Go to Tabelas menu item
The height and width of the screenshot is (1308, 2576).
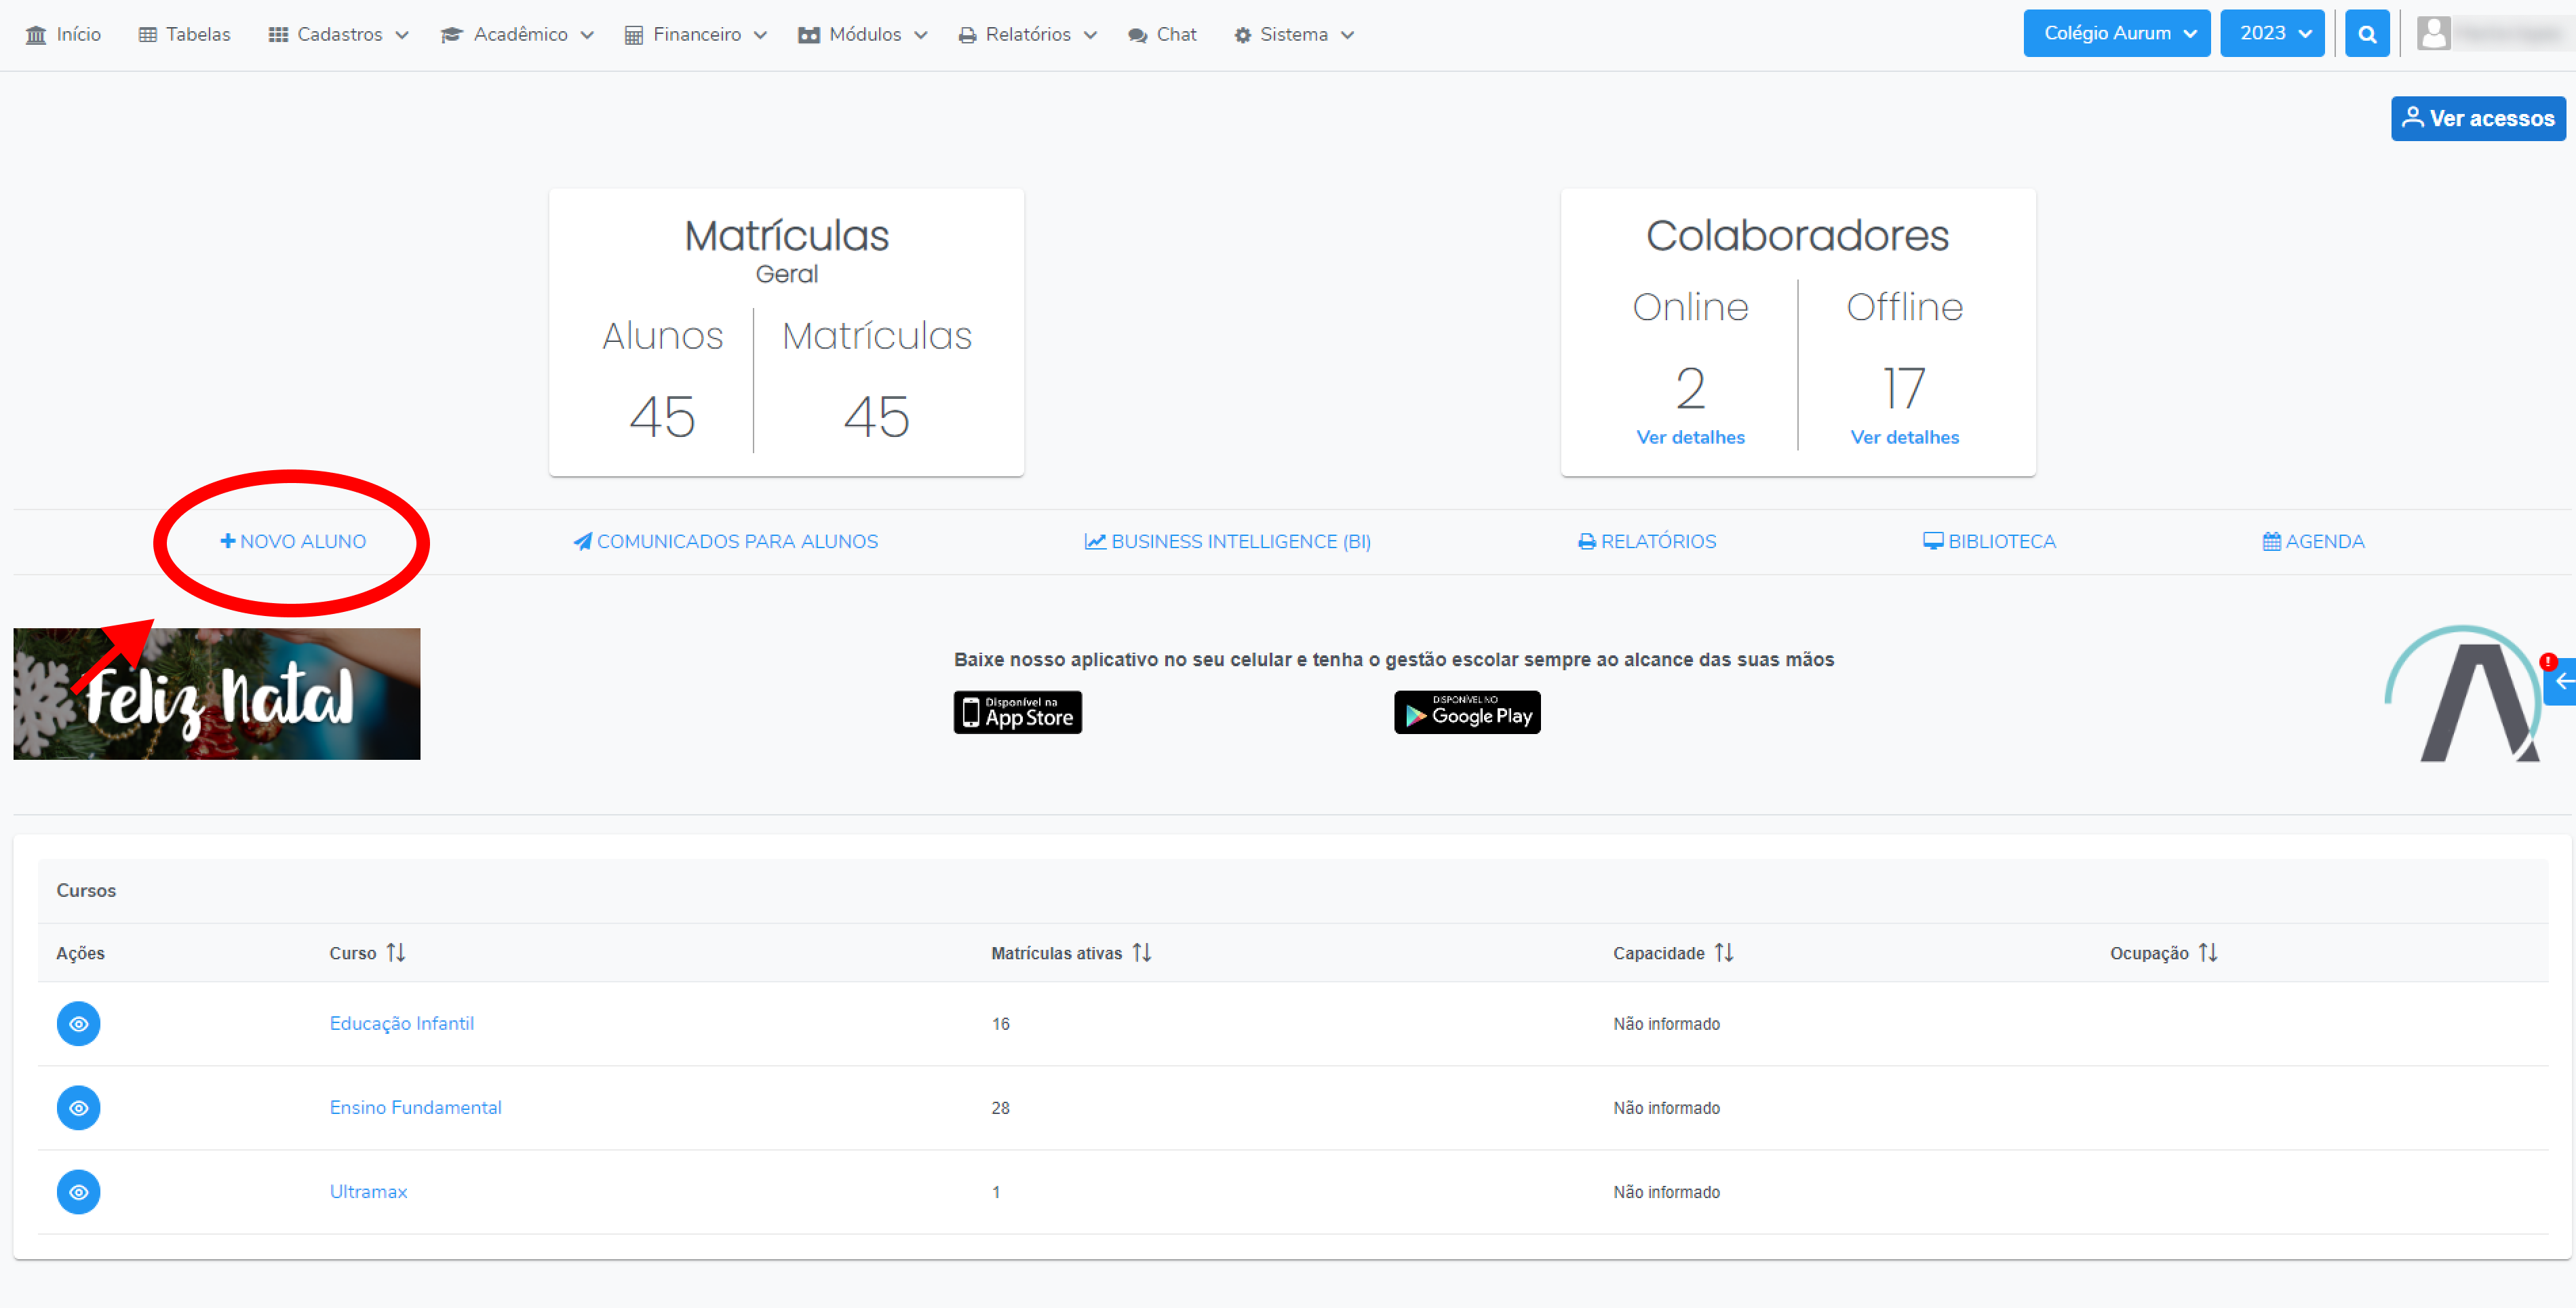[184, 35]
